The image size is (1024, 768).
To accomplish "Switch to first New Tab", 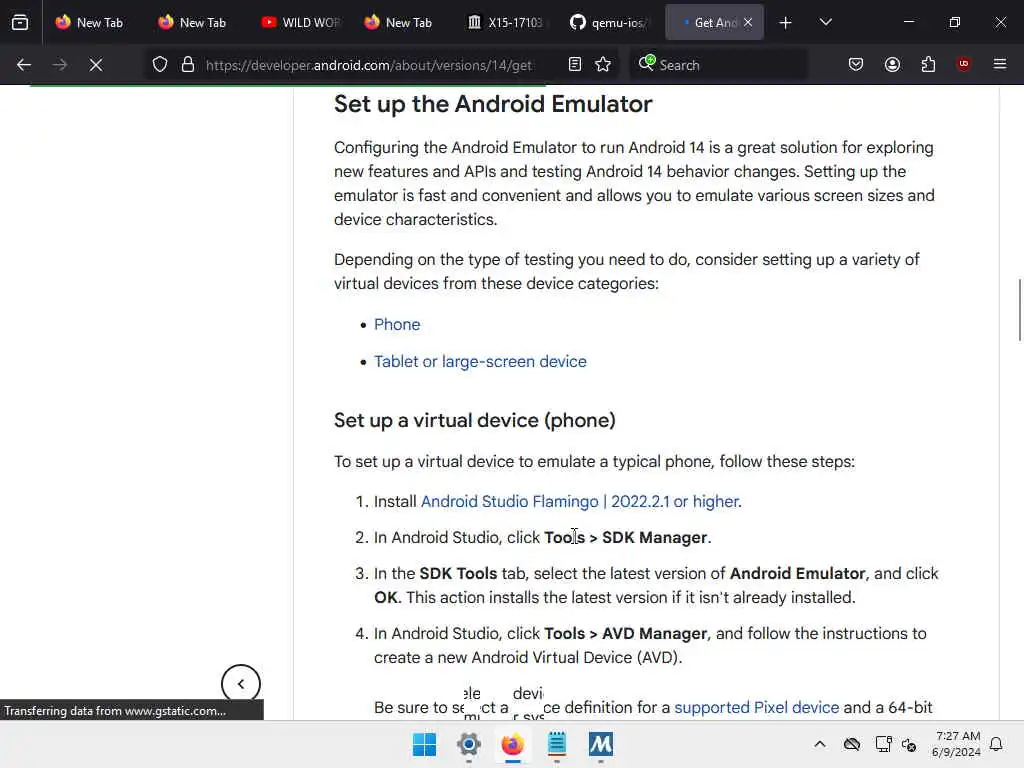I will [90, 23].
